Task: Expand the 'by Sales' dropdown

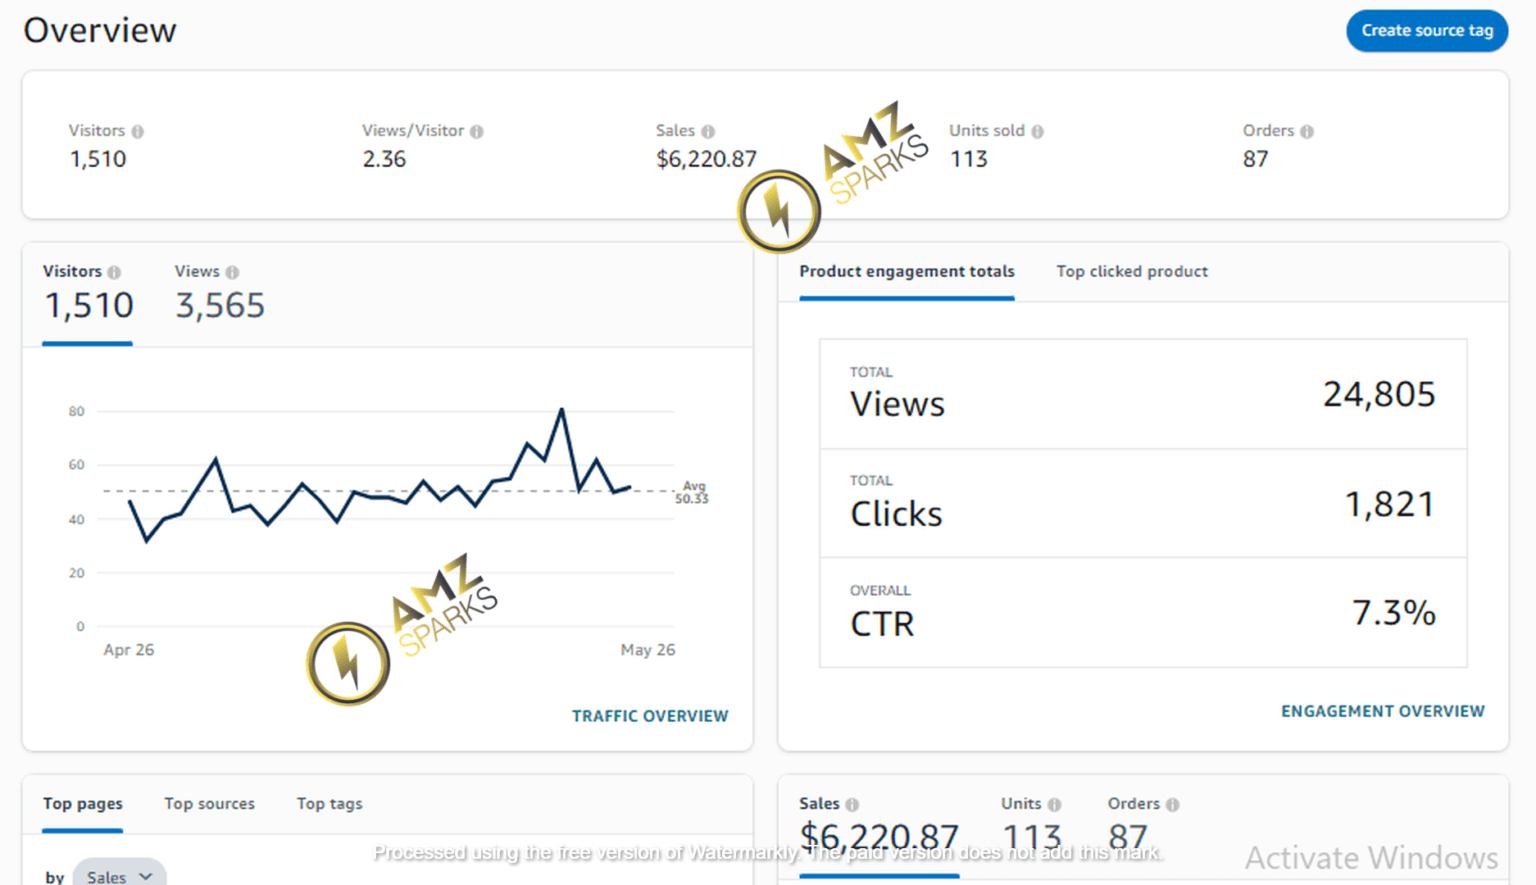Action: [119, 876]
